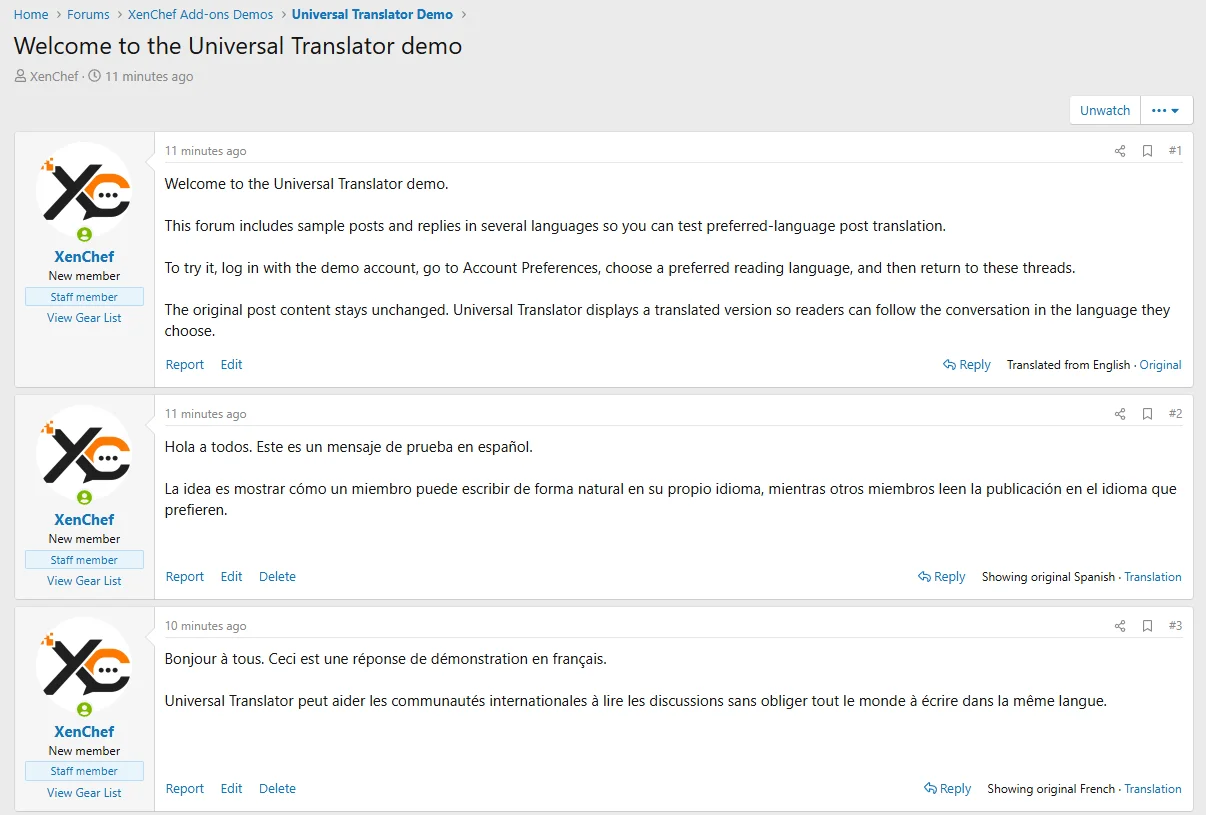Click 'Showing original Spanish' label
The image size is (1206, 815).
[1048, 577]
